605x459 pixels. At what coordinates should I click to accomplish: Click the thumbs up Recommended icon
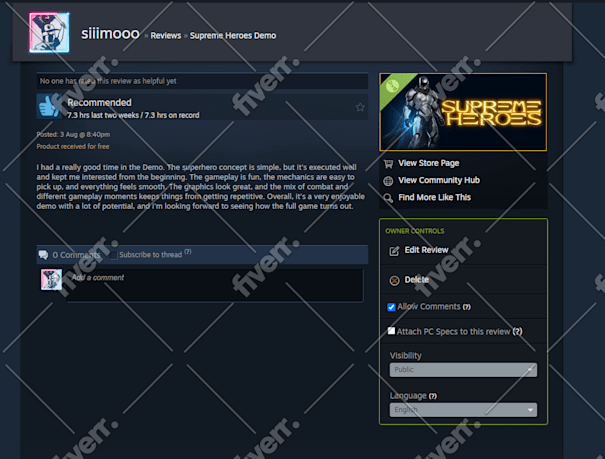[49, 106]
